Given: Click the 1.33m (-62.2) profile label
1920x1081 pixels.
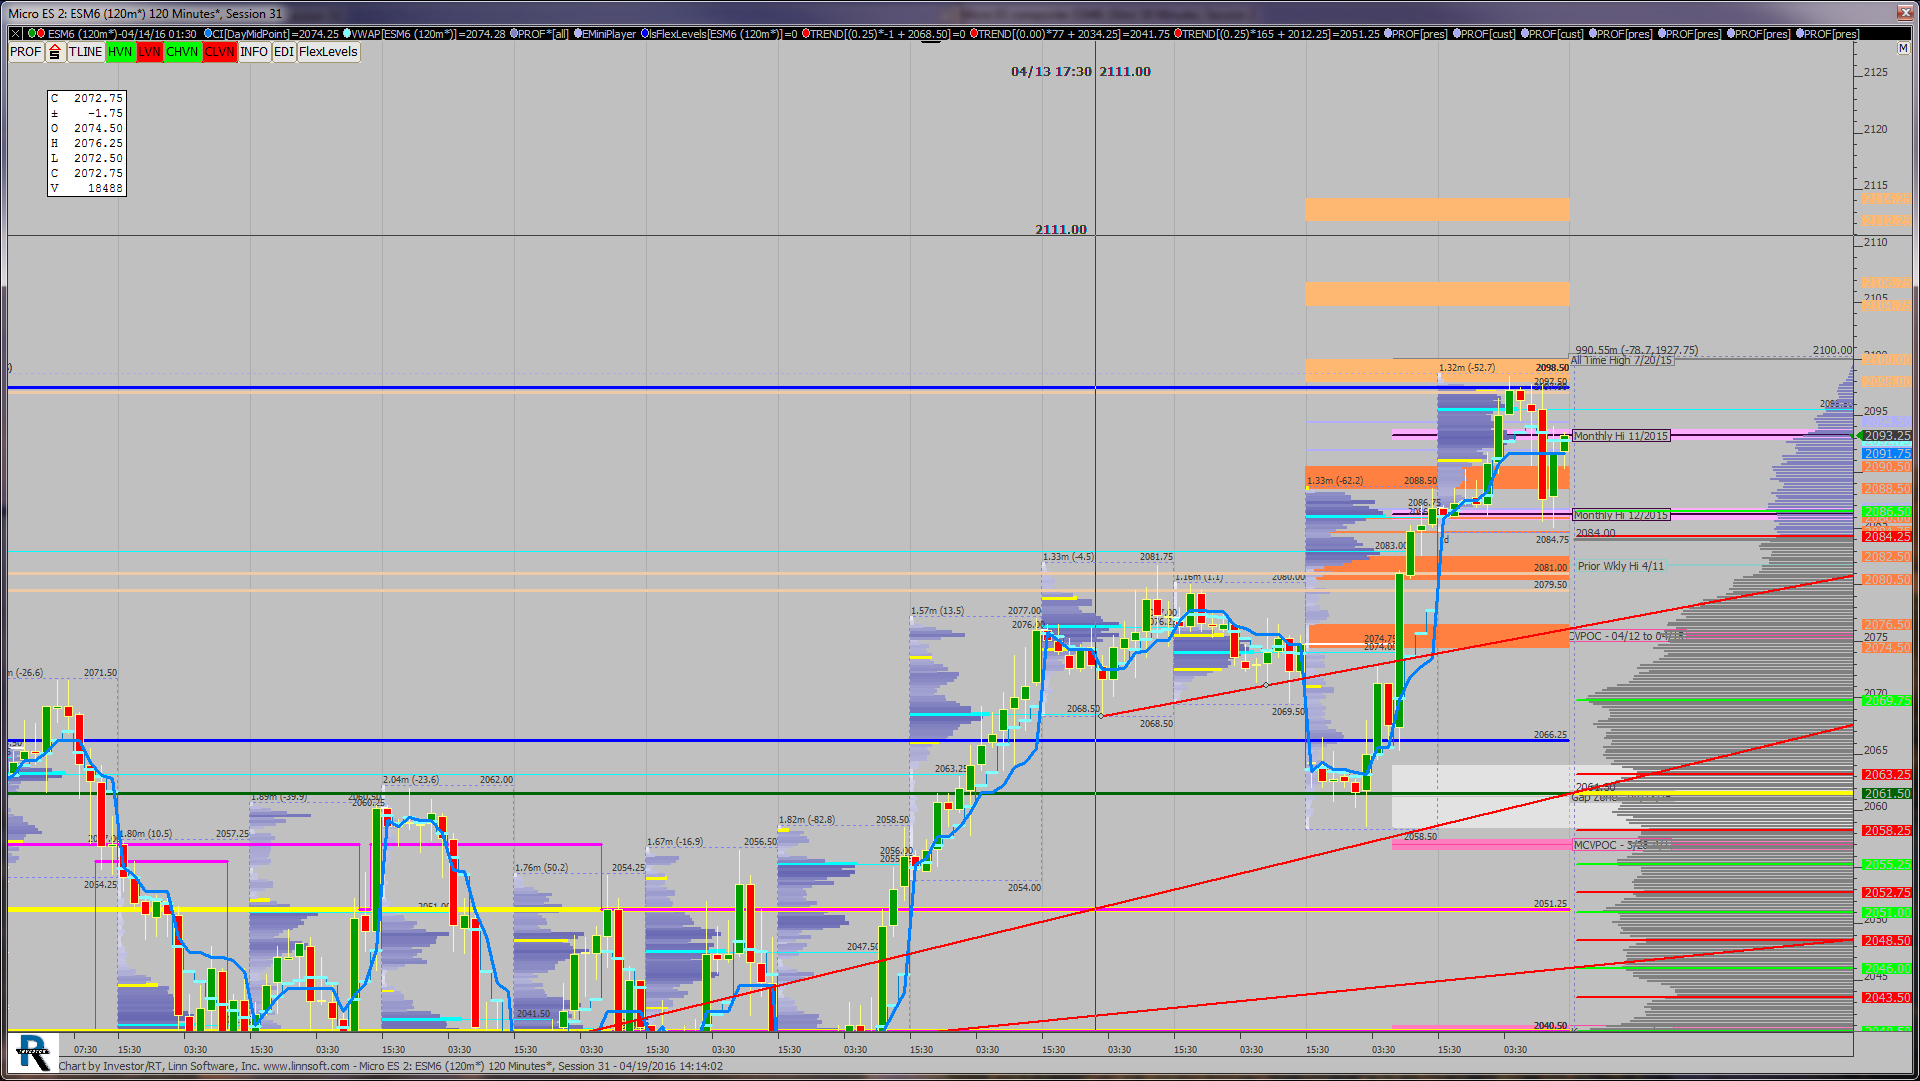Looking at the screenshot, I should pyautogui.click(x=1335, y=481).
